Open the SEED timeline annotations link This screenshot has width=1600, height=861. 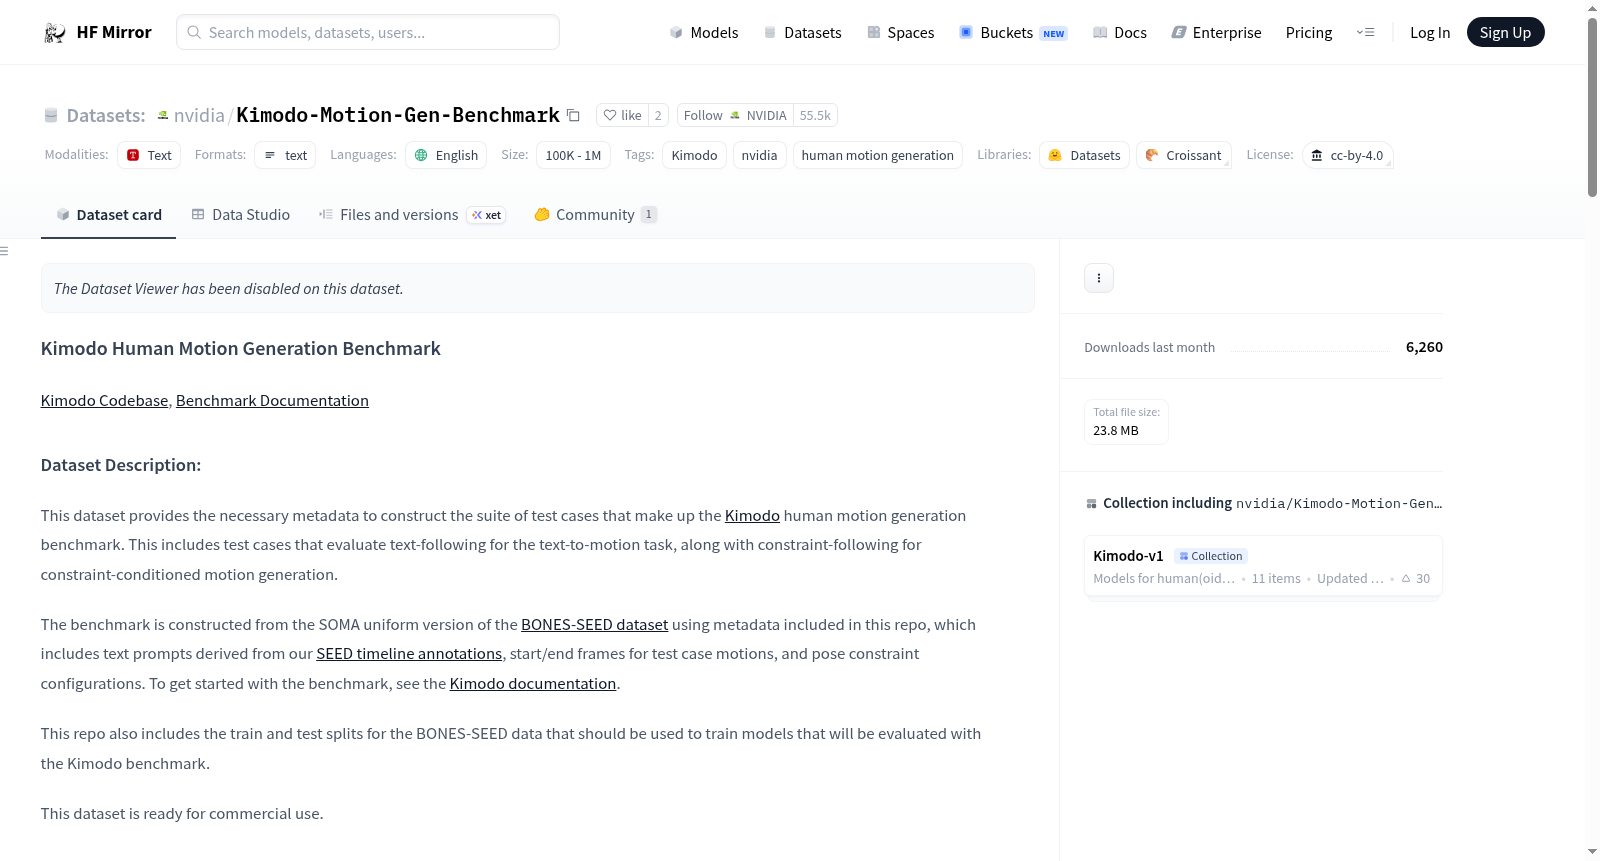coord(409,653)
